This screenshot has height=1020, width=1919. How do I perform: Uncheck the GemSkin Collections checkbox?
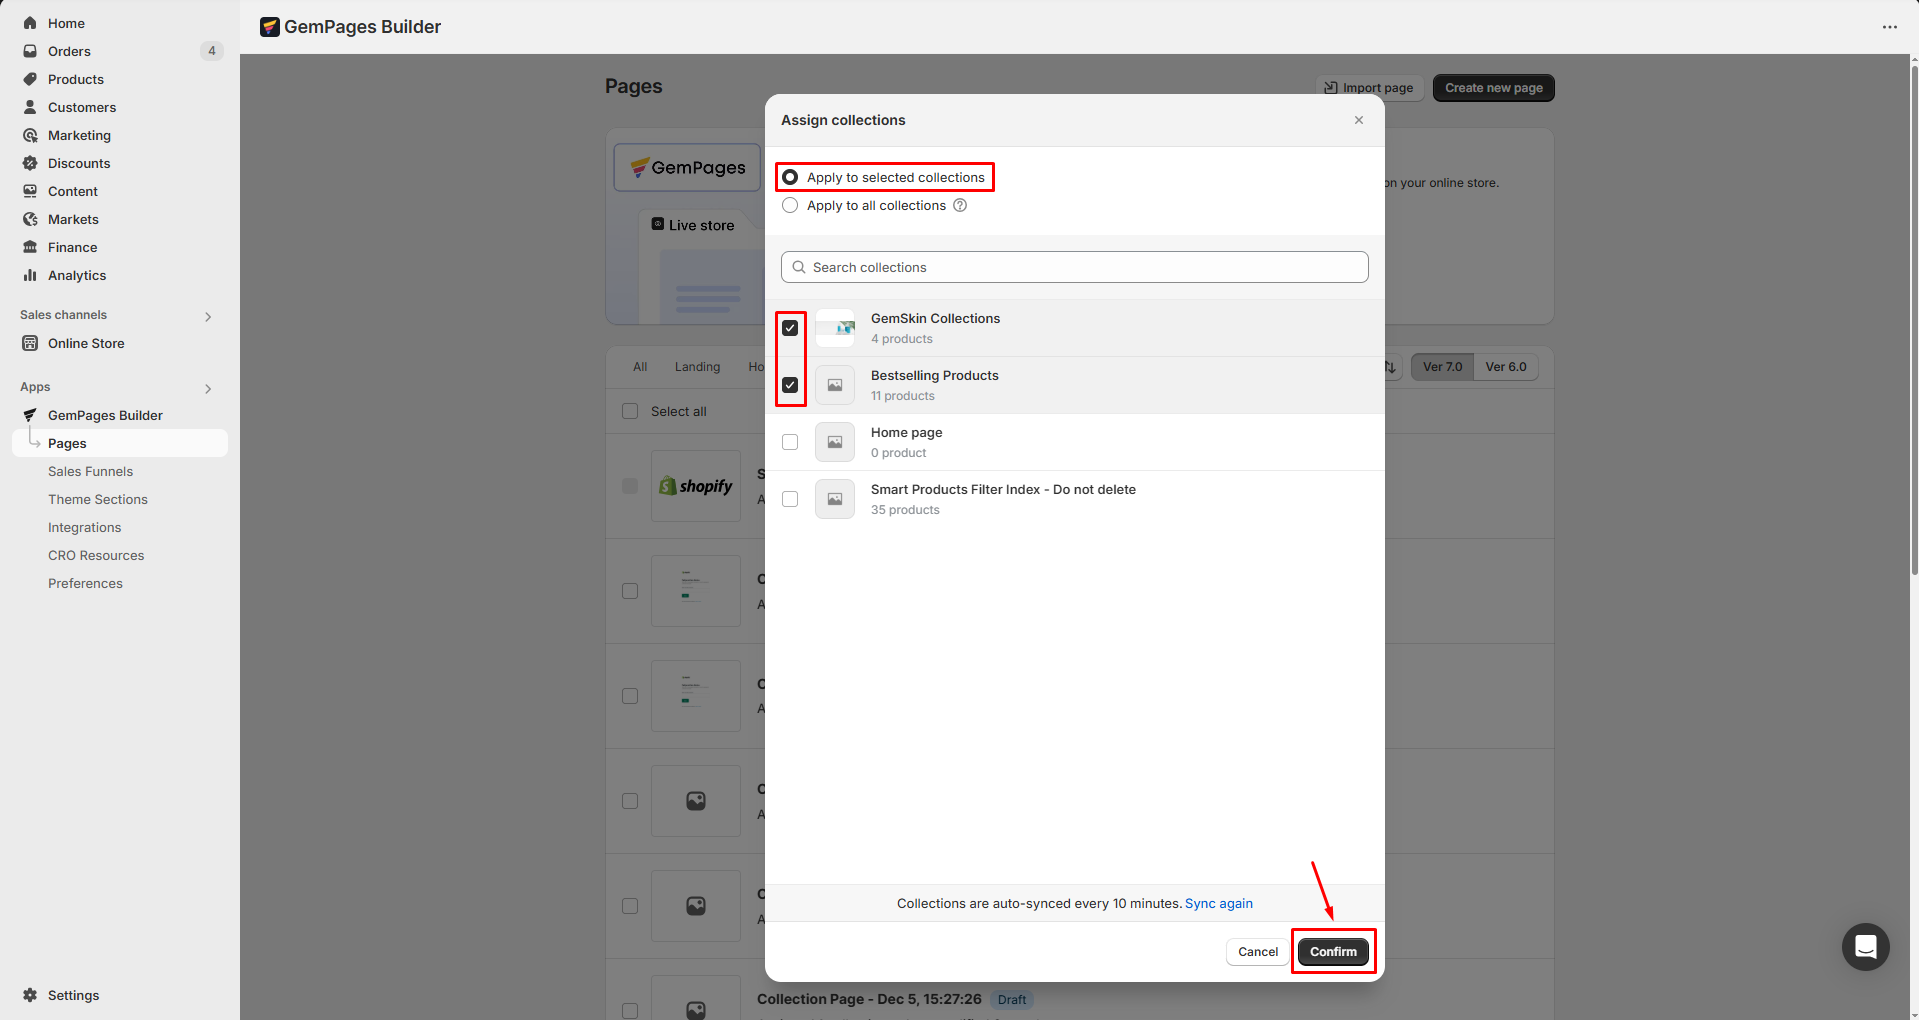tap(790, 328)
